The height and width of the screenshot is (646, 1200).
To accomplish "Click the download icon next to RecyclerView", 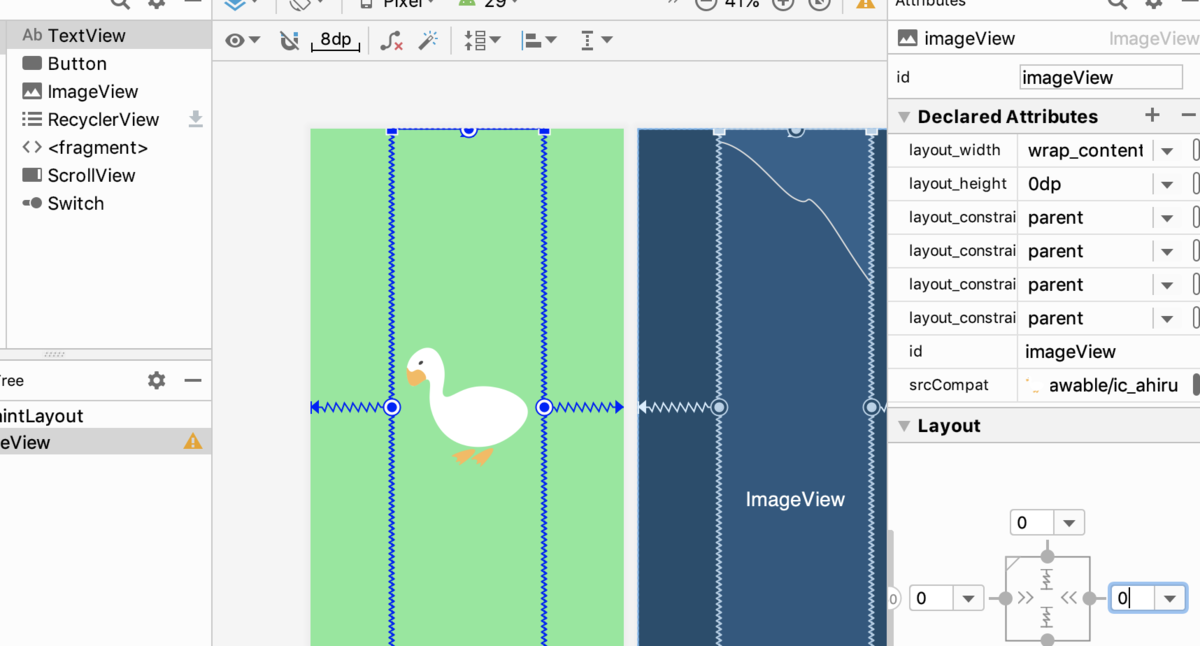I will pyautogui.click(x=196, y=119).
